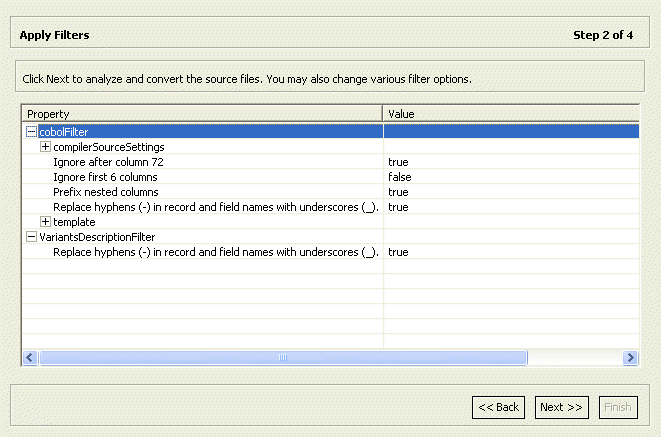Screen dimensions: 661x437
Task: Collapse the VariantsDescriptionFilter node
Action: [x=31, y=236]
